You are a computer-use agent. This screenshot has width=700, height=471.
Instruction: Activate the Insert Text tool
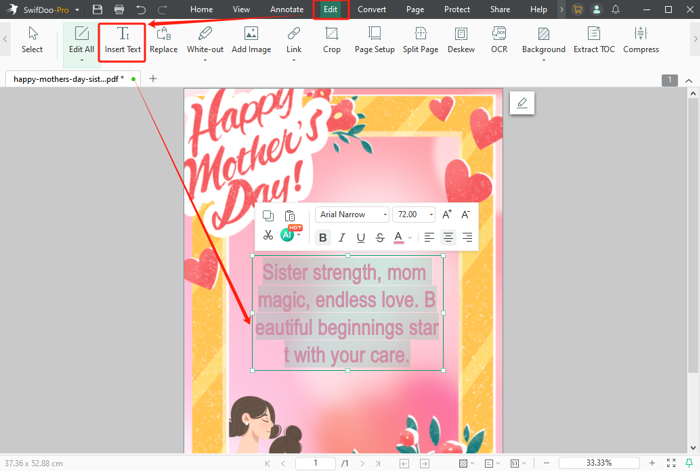(122, 40)
